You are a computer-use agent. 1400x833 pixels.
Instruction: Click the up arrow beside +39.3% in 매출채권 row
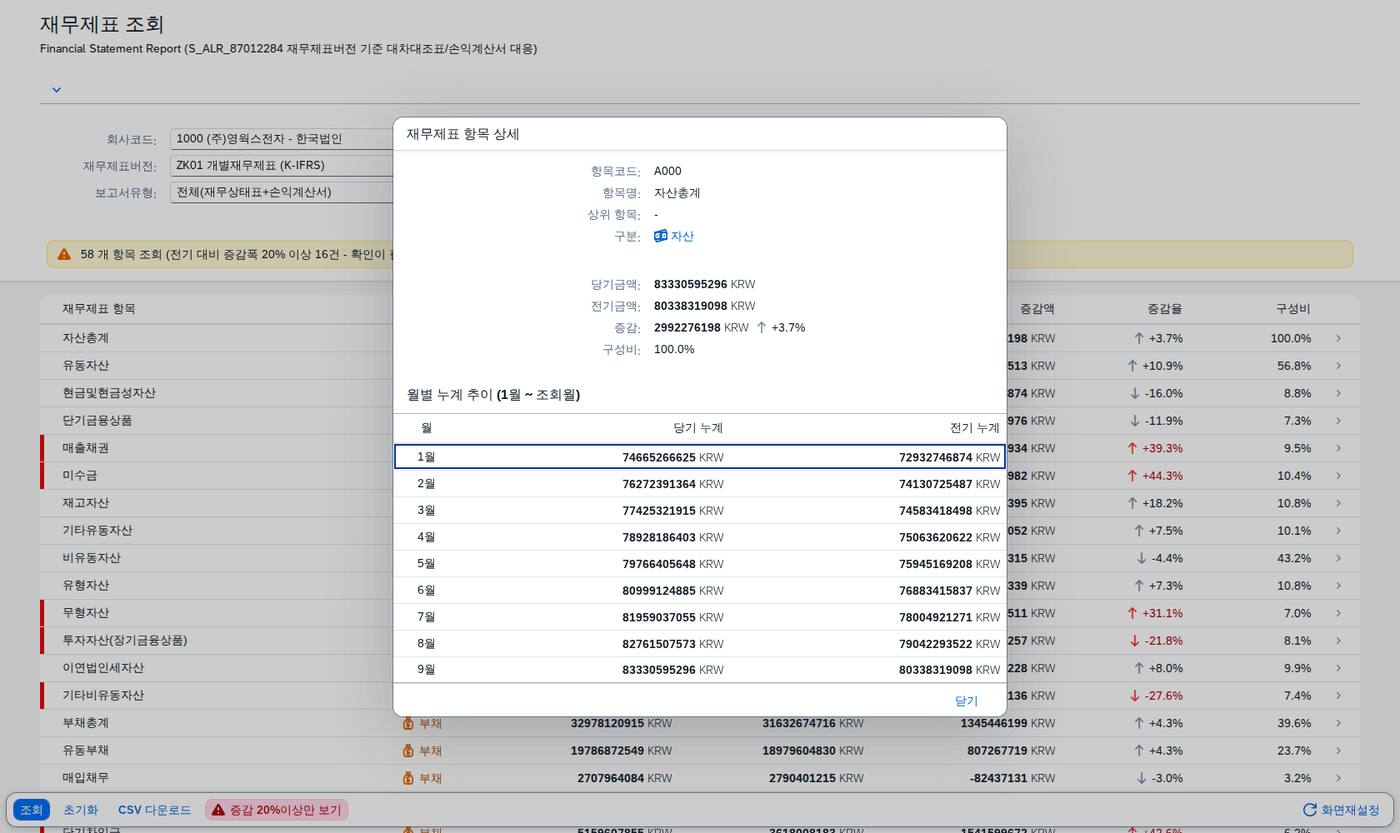(x=1132, y=448)
